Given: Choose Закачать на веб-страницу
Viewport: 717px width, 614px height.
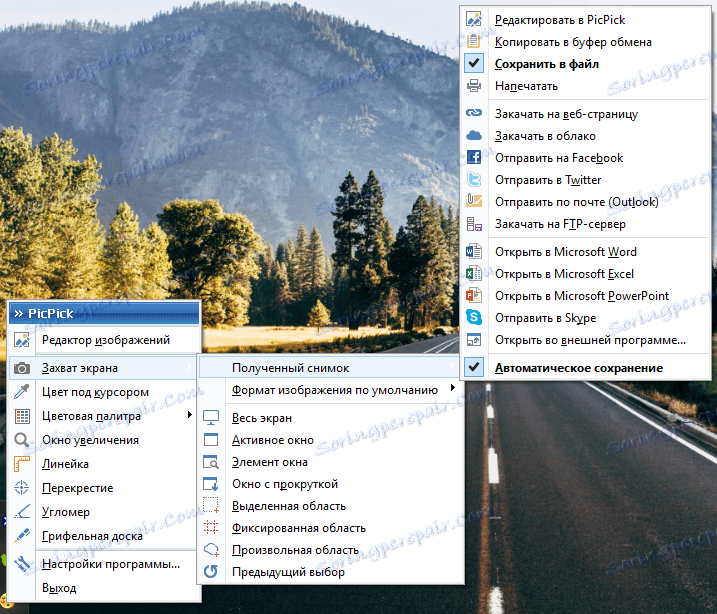Looking at the screenshot, I should [x=586, y=114].
